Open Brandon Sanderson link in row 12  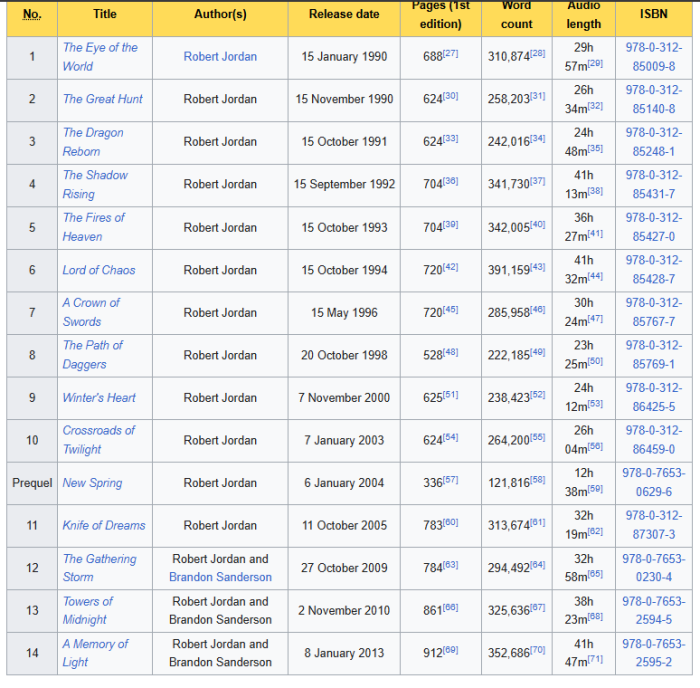220,577
